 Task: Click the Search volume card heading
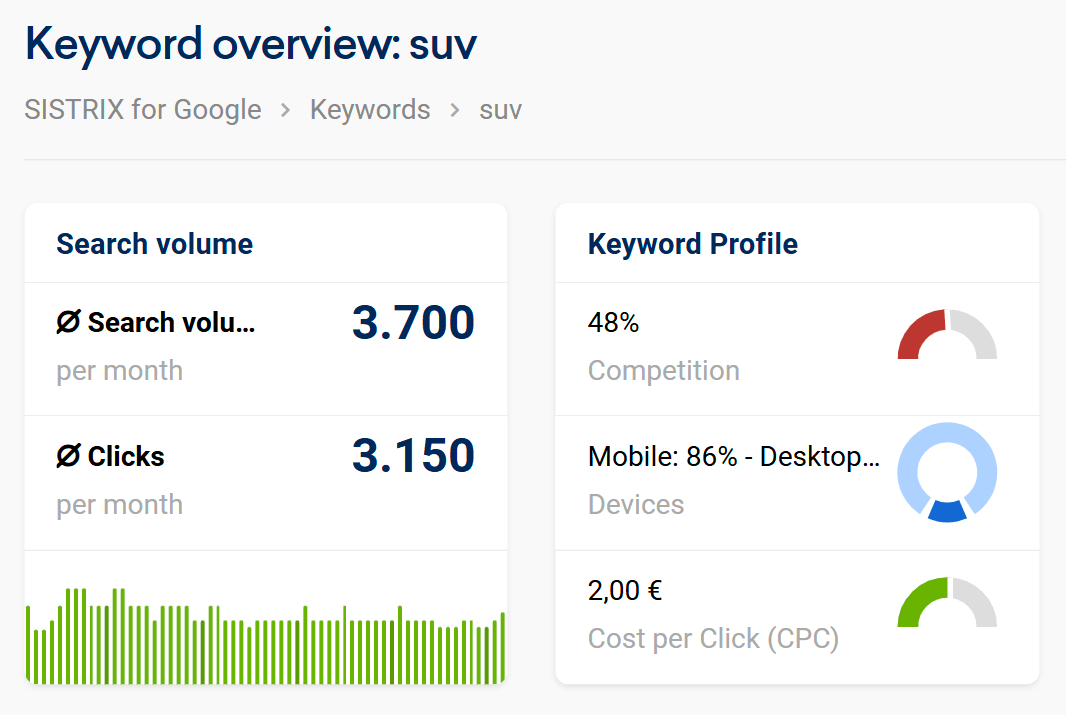pos(155,244)
